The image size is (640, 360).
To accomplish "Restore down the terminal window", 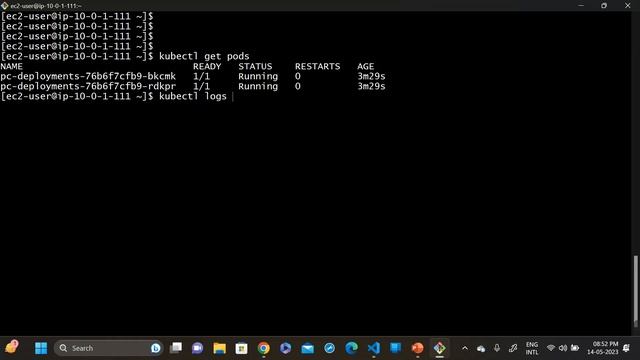I will tap(604, 6).
